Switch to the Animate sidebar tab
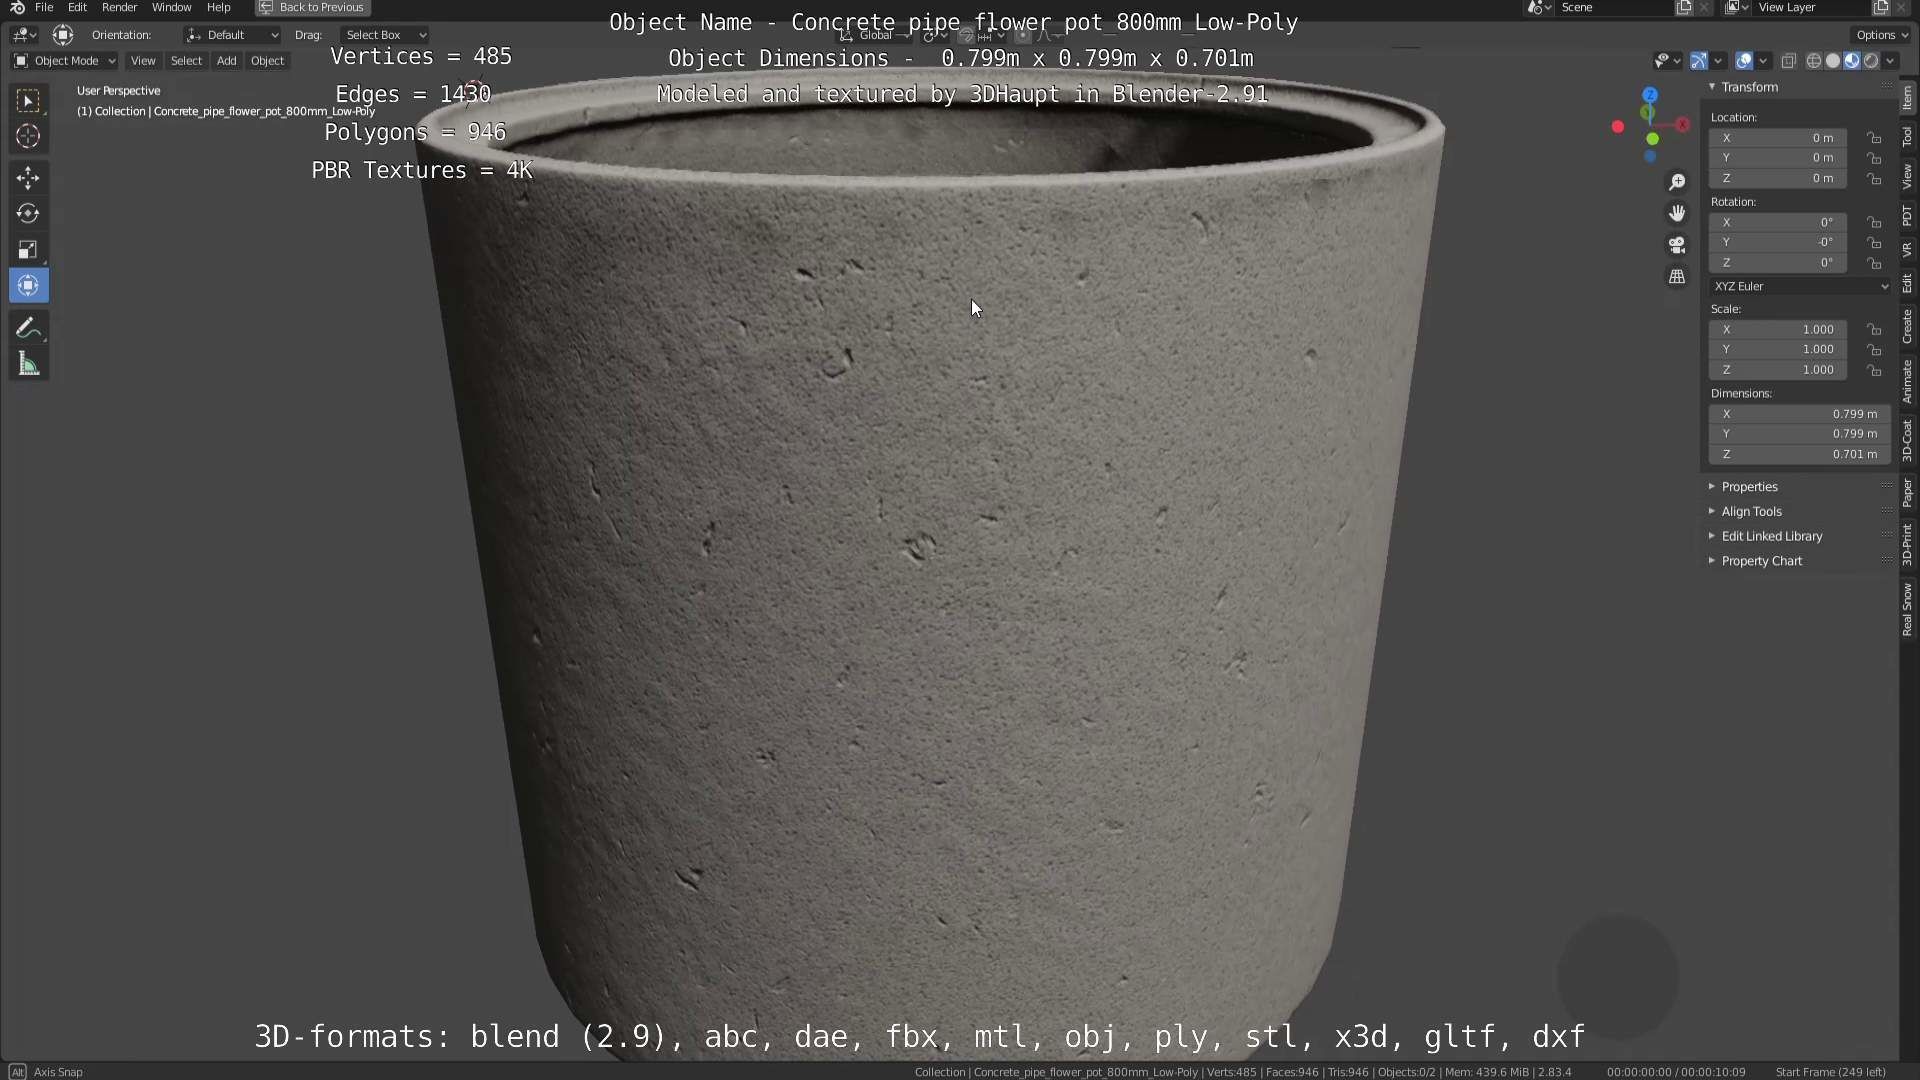Screen dimensions: 1920x1080 point(1907,382)
